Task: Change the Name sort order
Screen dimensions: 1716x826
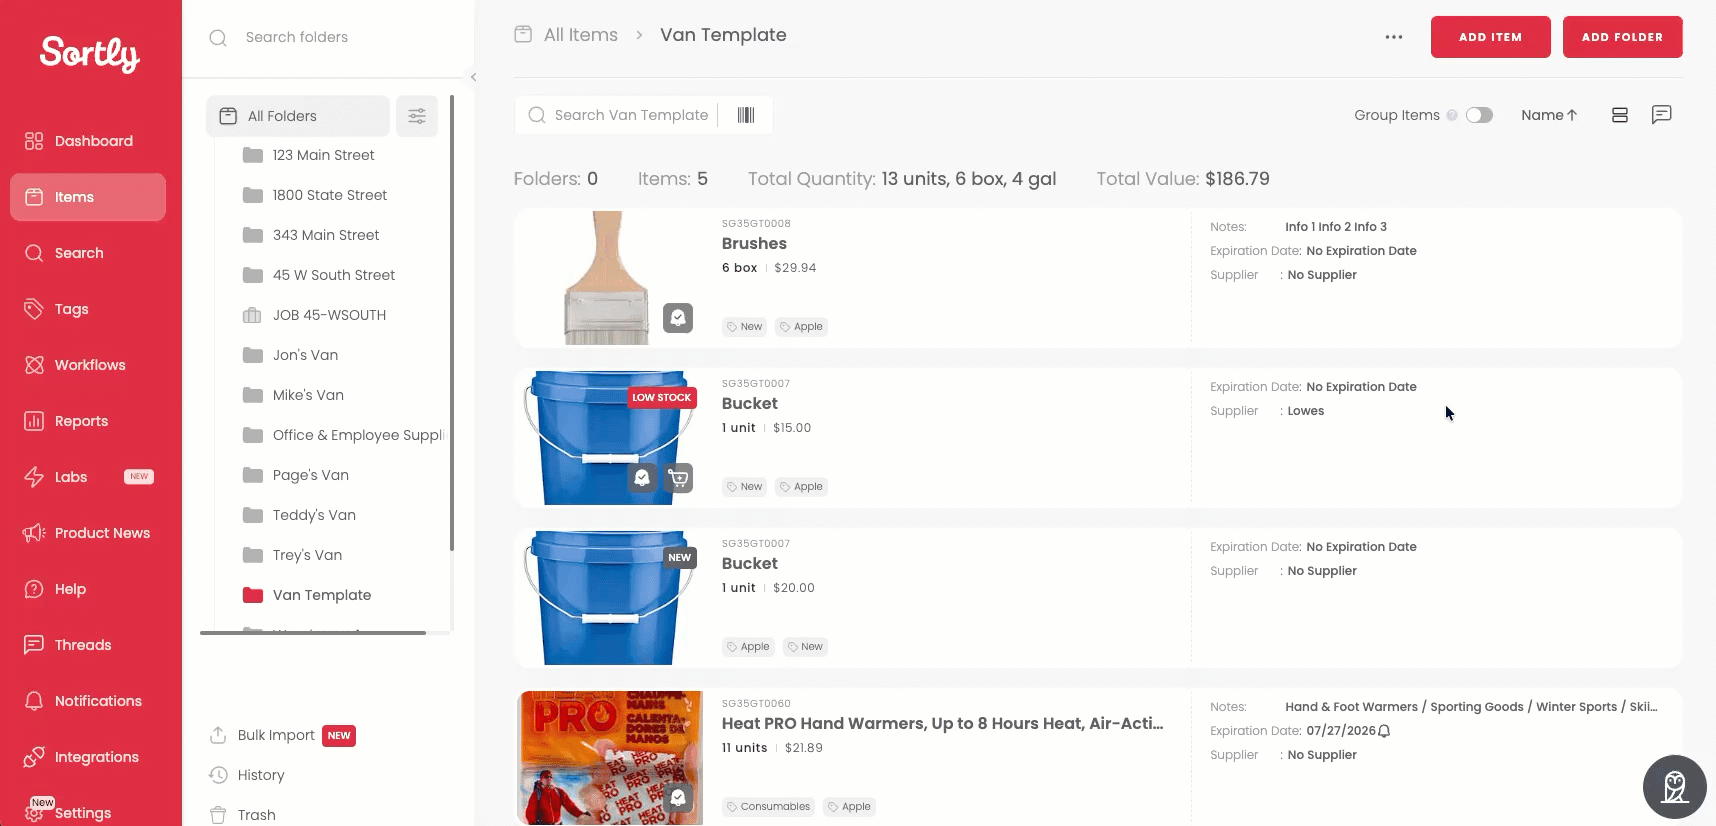Action: coord(1549,115)
